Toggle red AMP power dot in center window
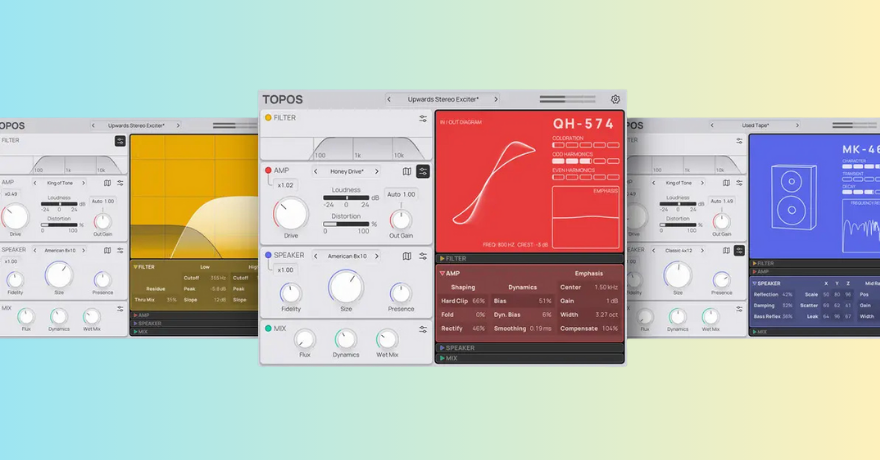880x460 pixels. [x=268, y=171]
